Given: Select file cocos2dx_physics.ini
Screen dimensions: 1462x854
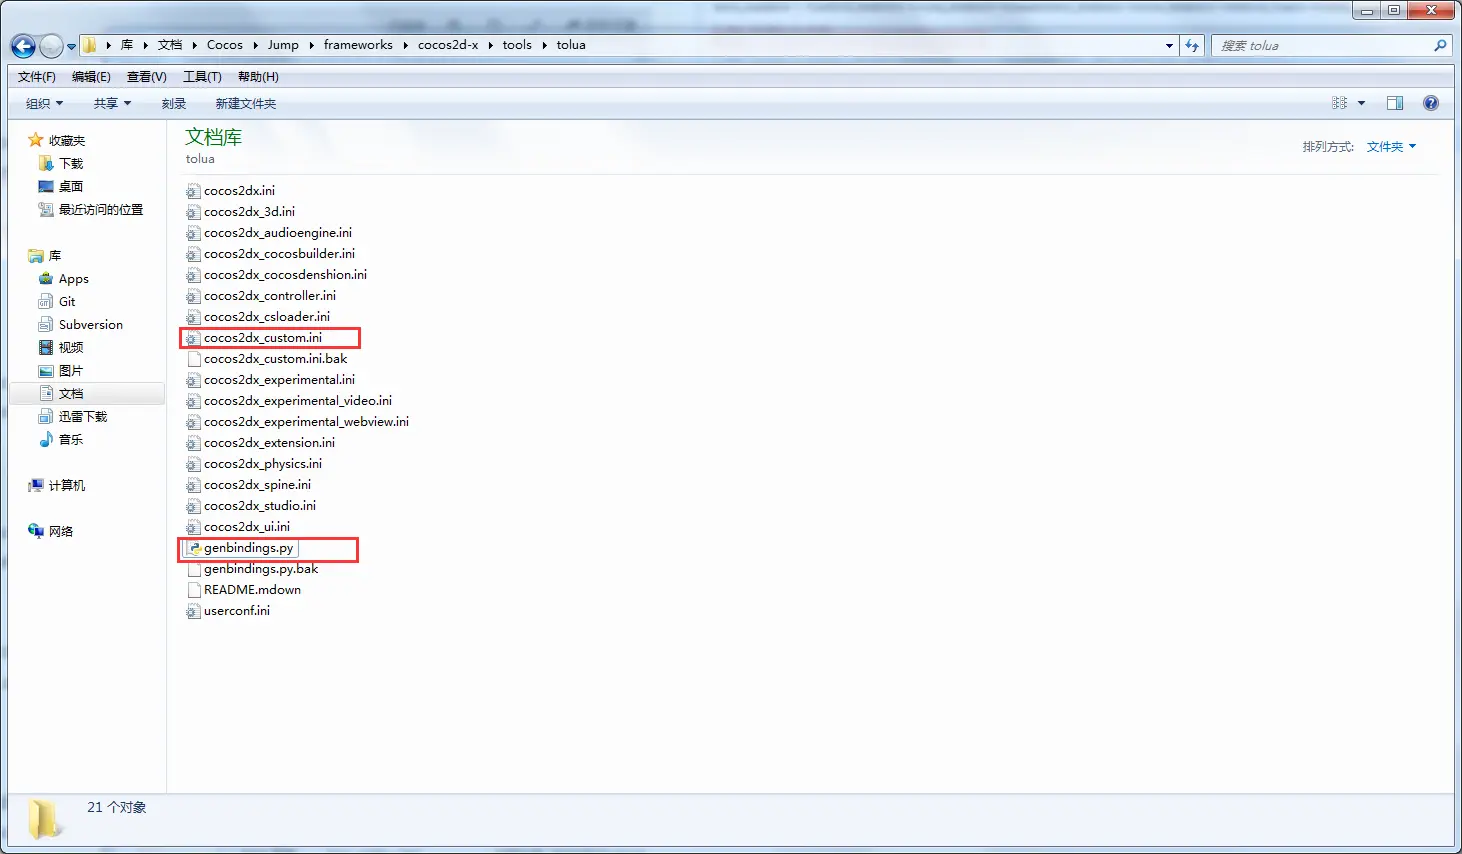Looking at the screenshot, I should tap(263, 464).
